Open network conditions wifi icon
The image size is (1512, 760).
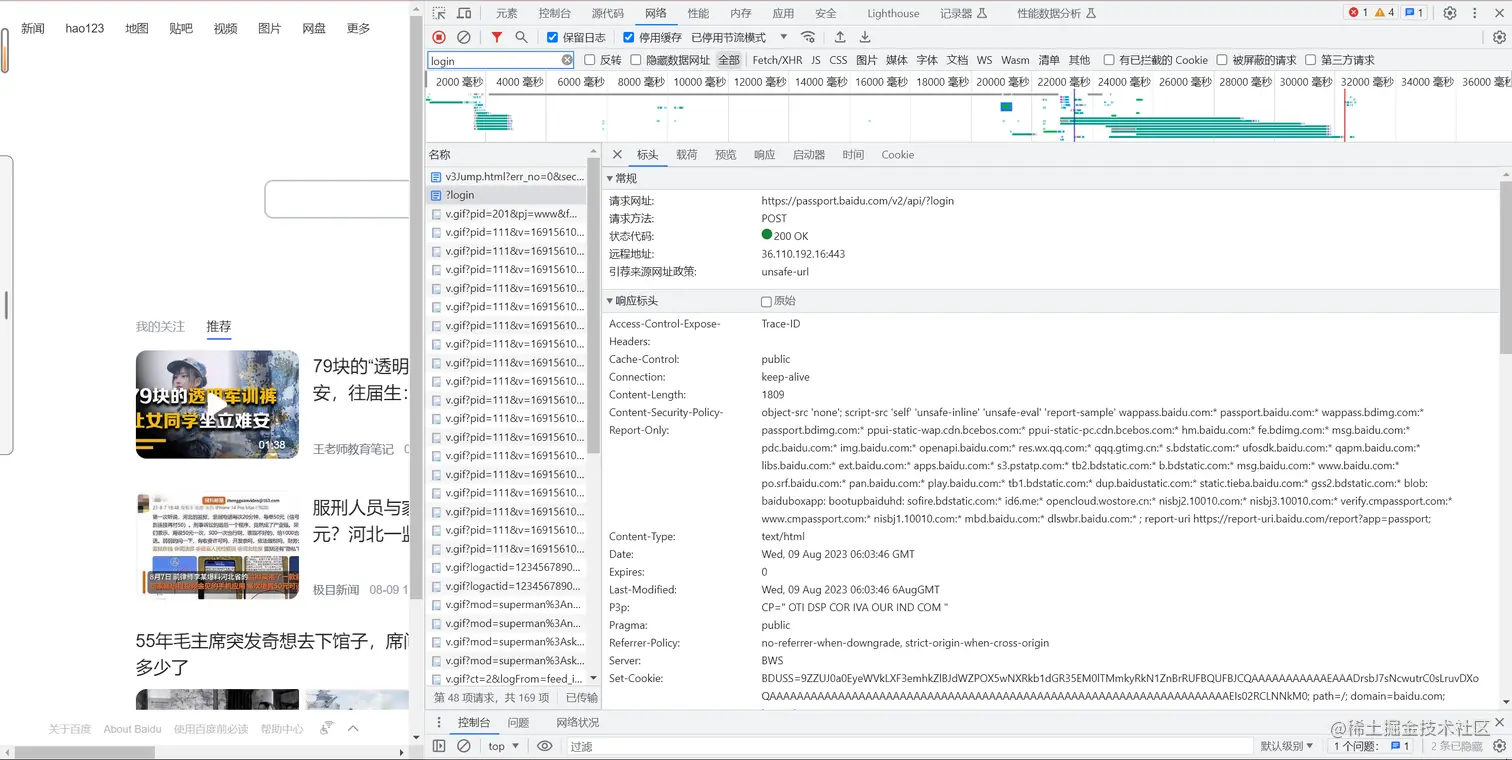point(808,37)
